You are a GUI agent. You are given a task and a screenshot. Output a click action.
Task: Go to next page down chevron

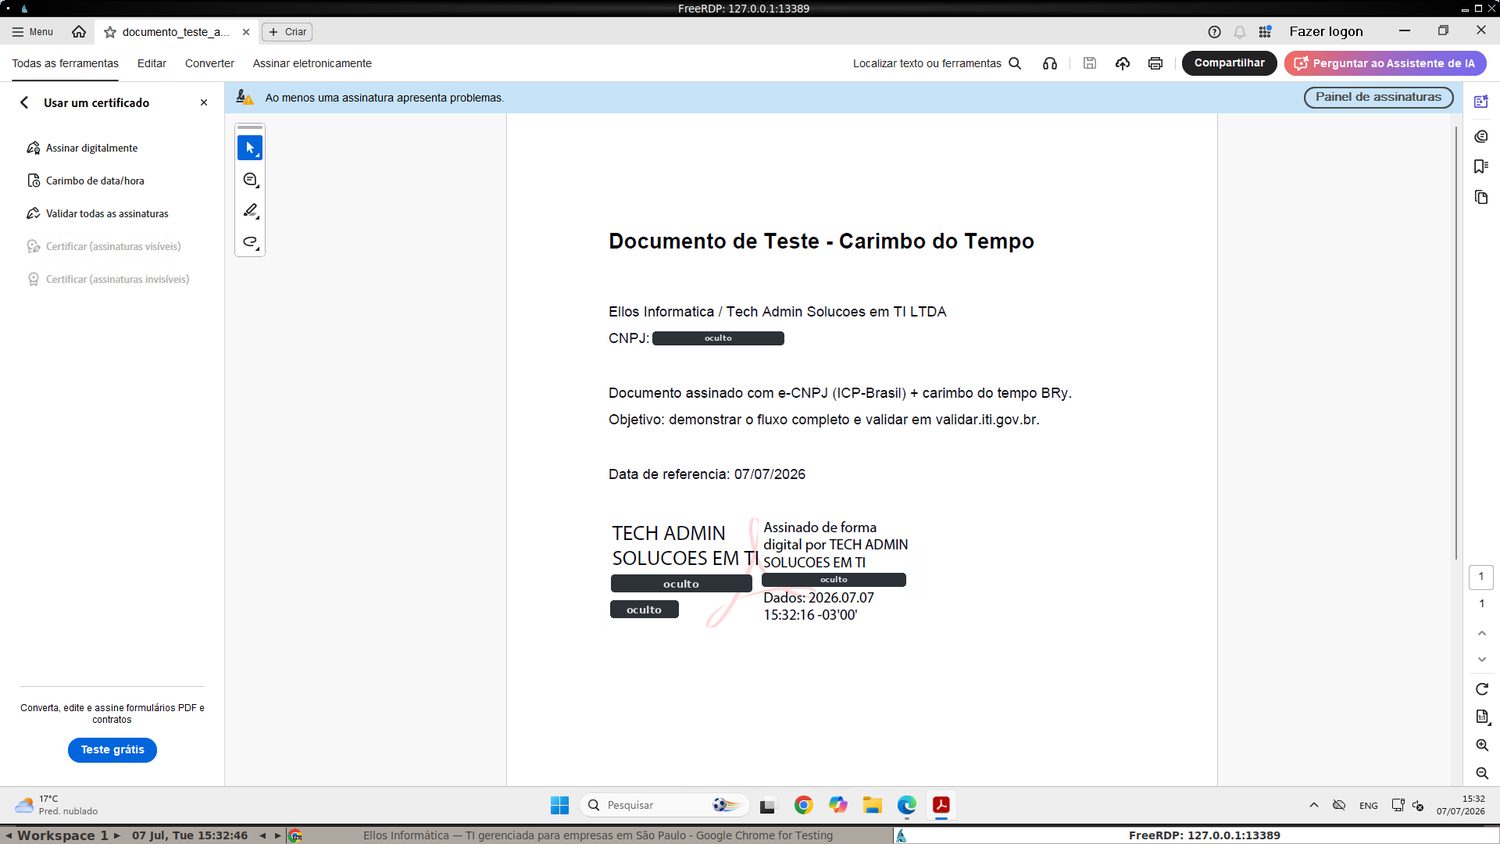pos(1482,660)
